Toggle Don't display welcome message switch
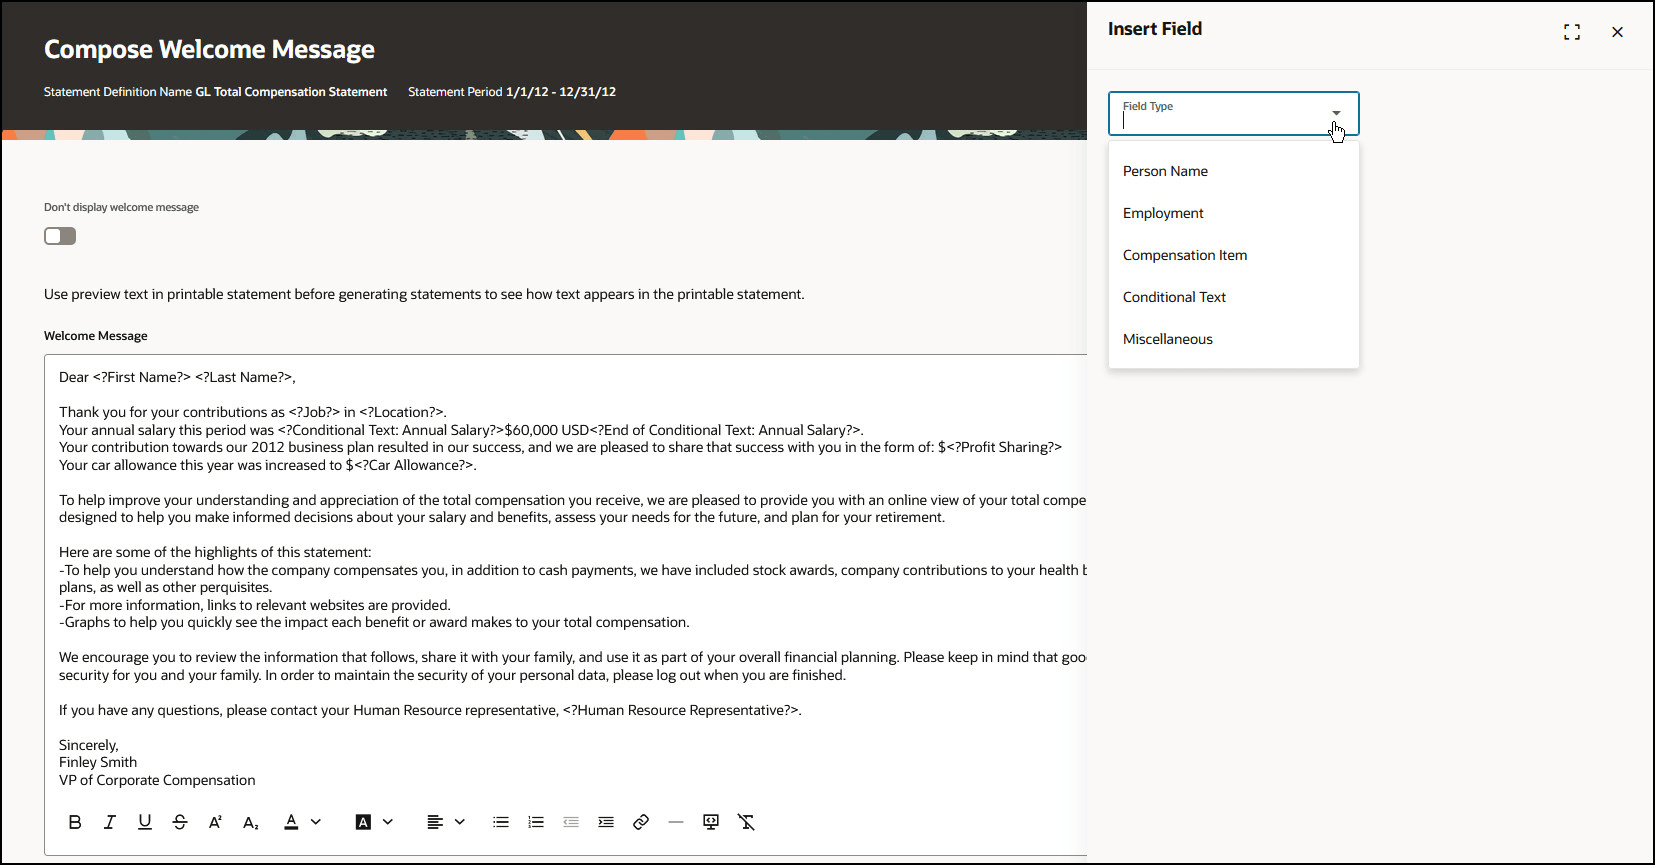The height and width of the screenshot is (865, 1655). tap(60, 236)
